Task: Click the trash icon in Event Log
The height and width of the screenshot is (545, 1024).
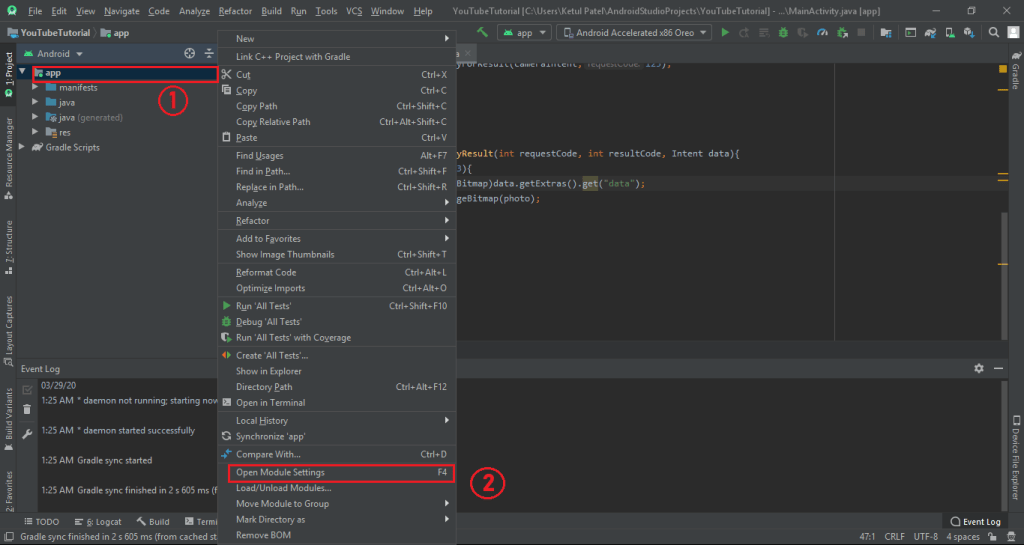Action: pos(27,410)
